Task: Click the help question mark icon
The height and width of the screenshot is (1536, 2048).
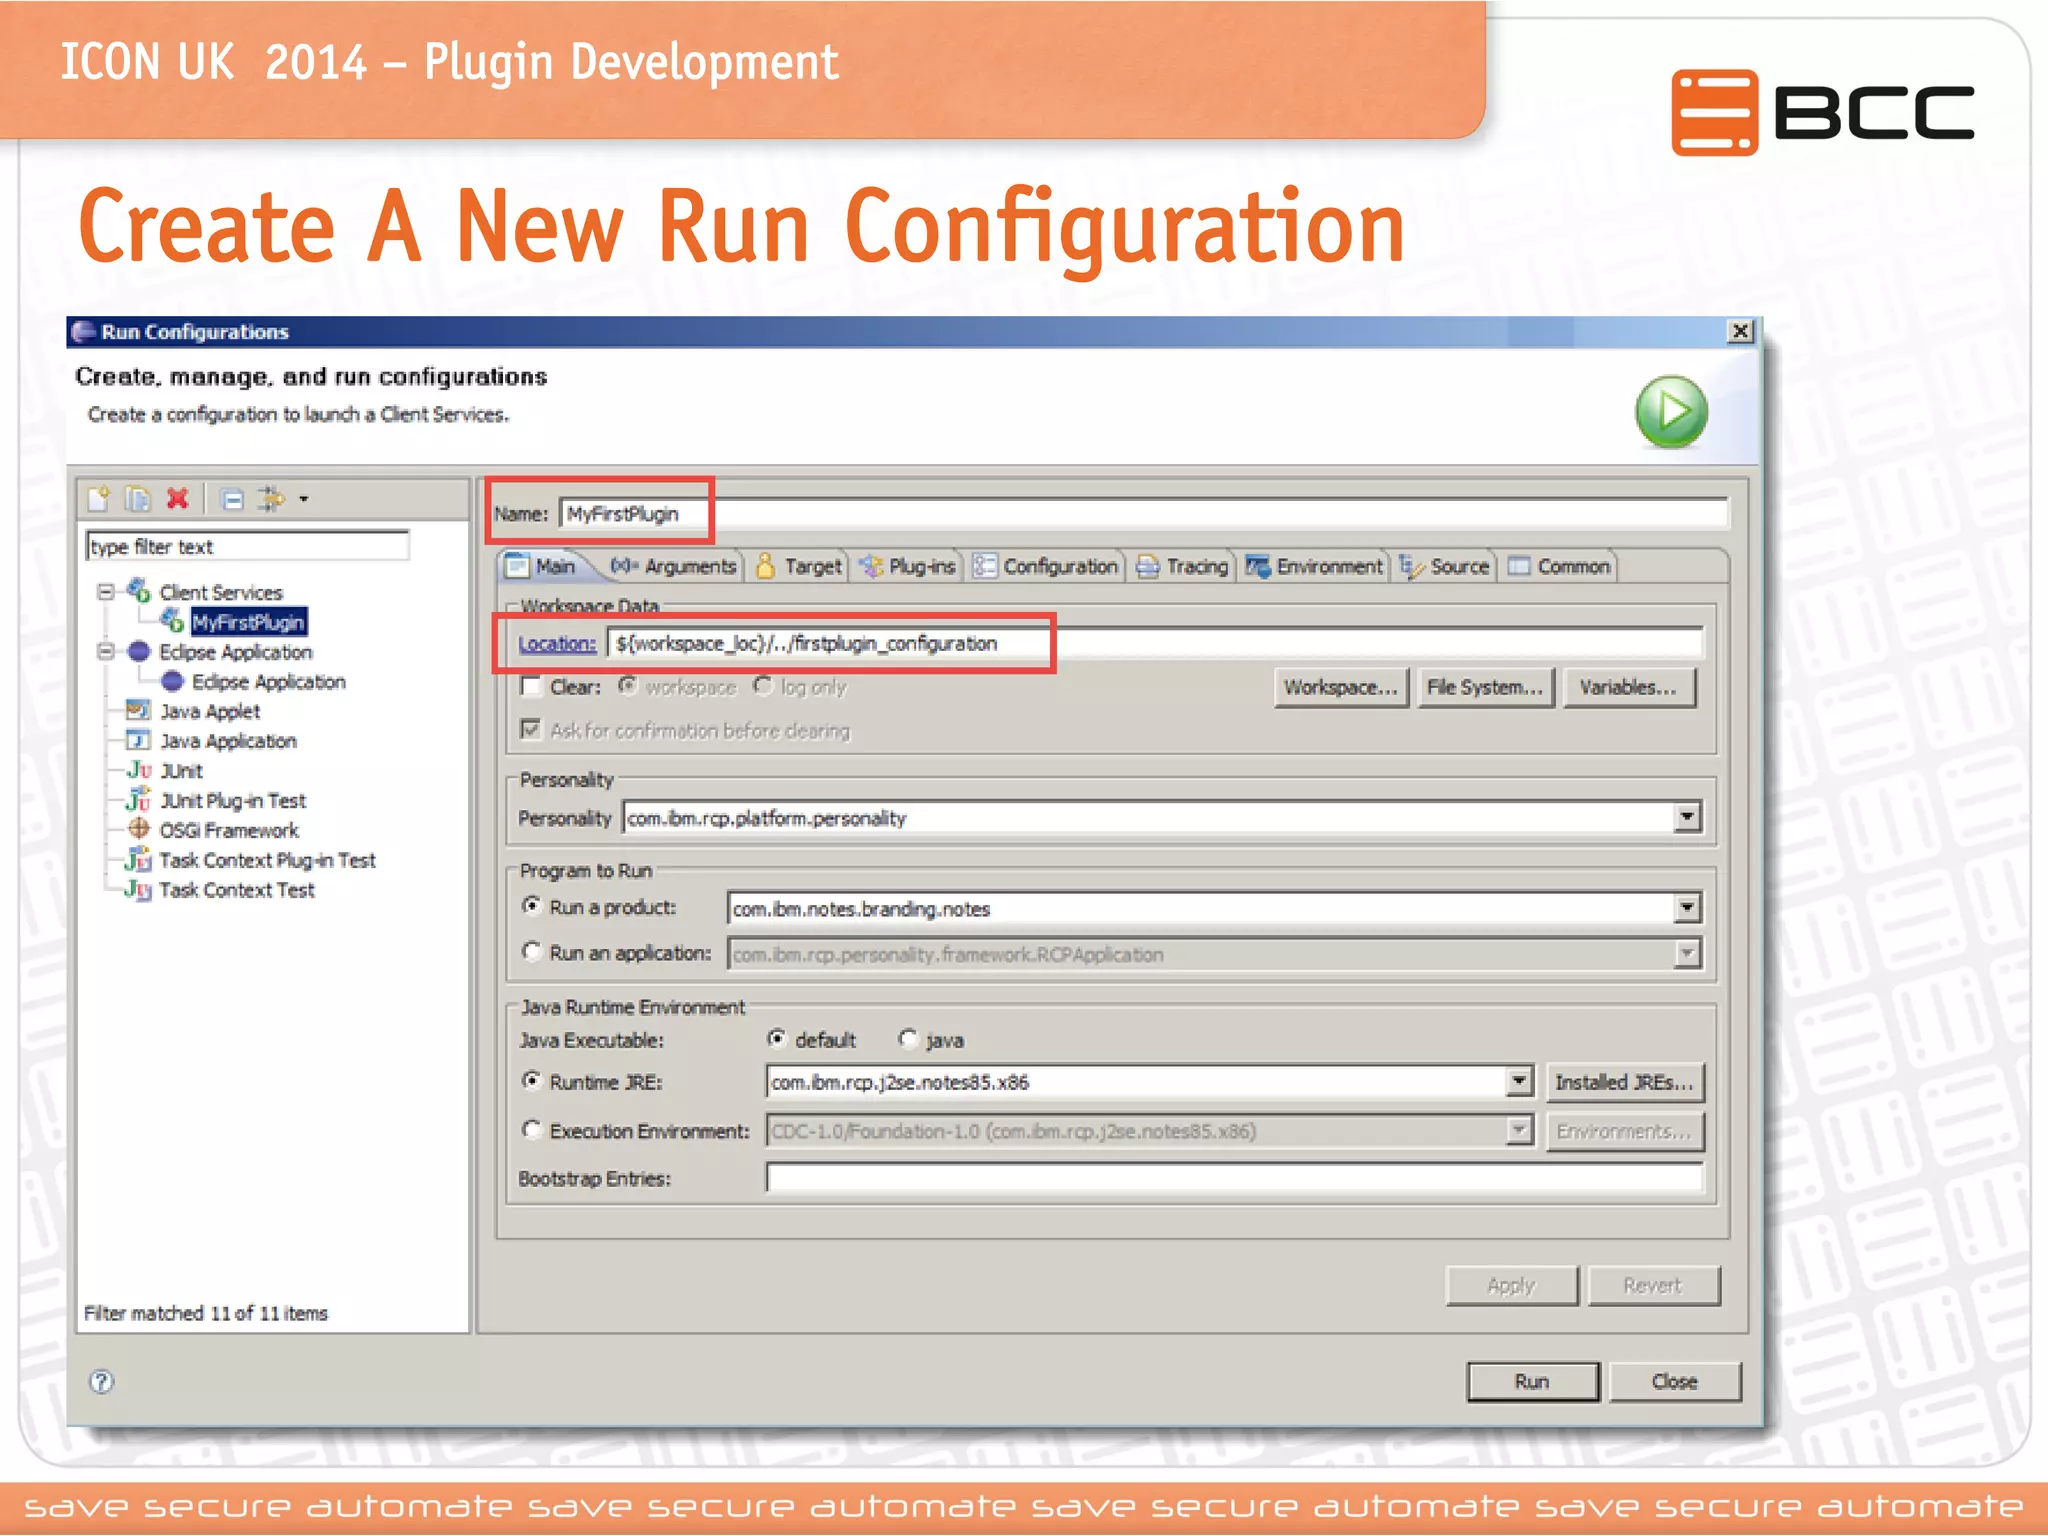Action: [x=102, y=1381]
